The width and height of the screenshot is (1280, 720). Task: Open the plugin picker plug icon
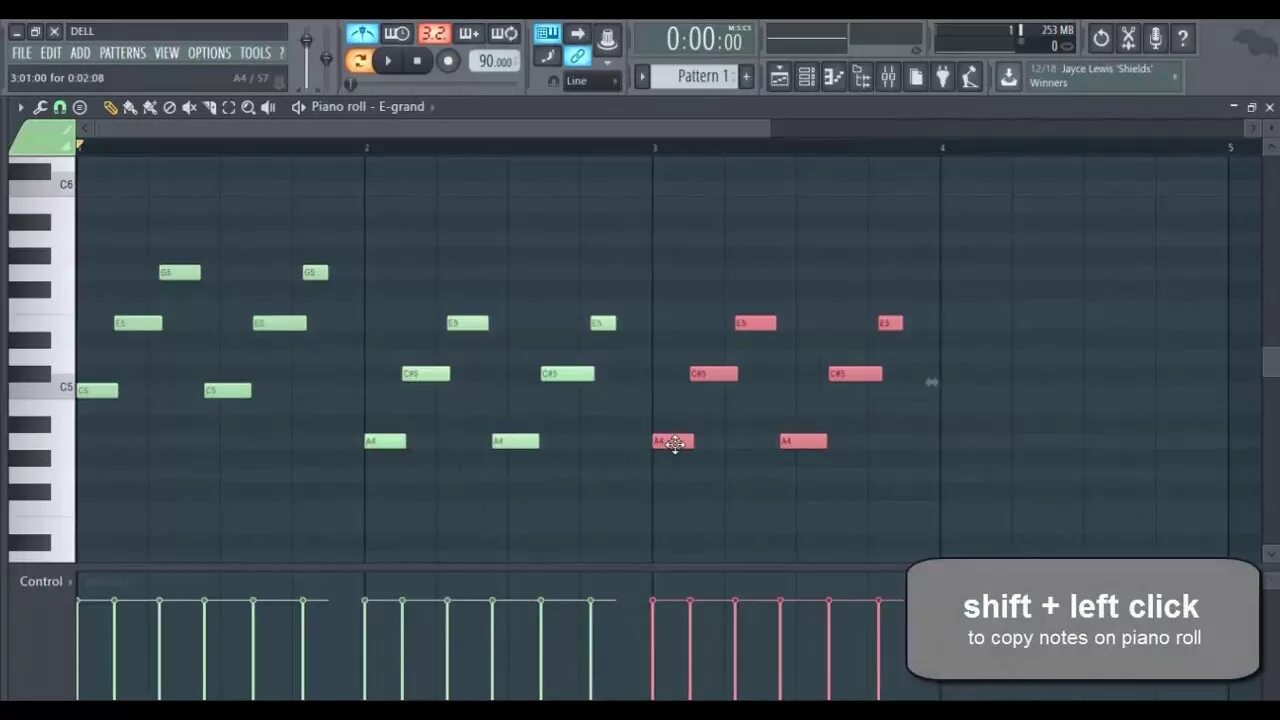(942, 76)
